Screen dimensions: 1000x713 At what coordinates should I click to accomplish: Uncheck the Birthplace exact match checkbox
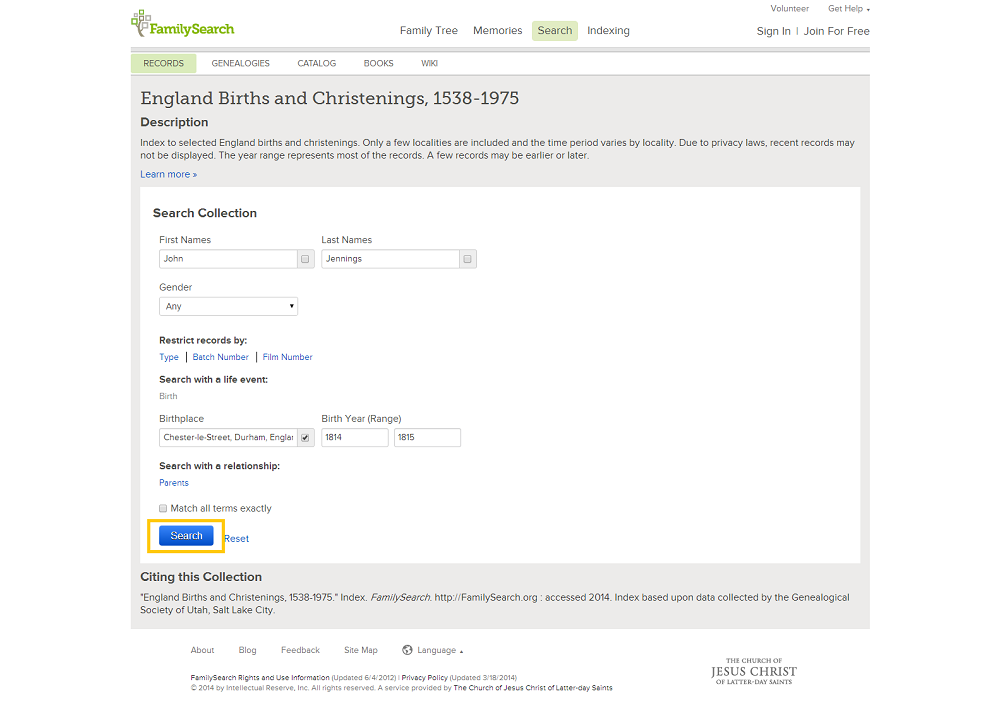pos(305,437)
